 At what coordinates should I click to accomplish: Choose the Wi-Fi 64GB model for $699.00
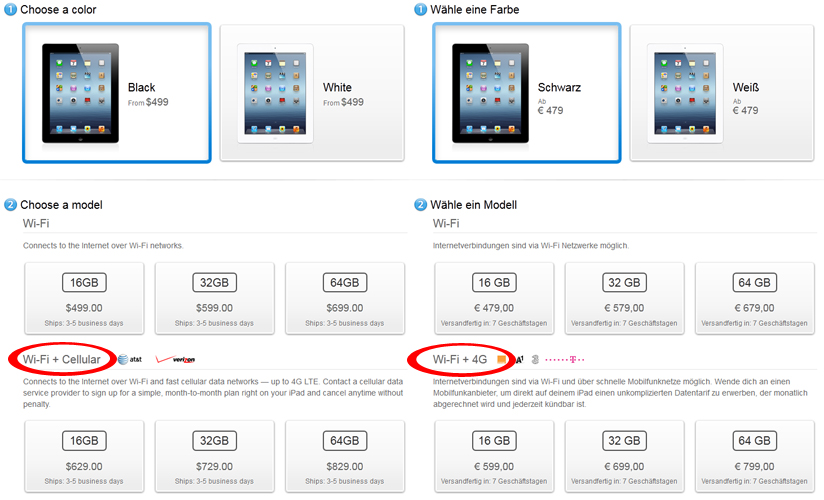point(345,298)
